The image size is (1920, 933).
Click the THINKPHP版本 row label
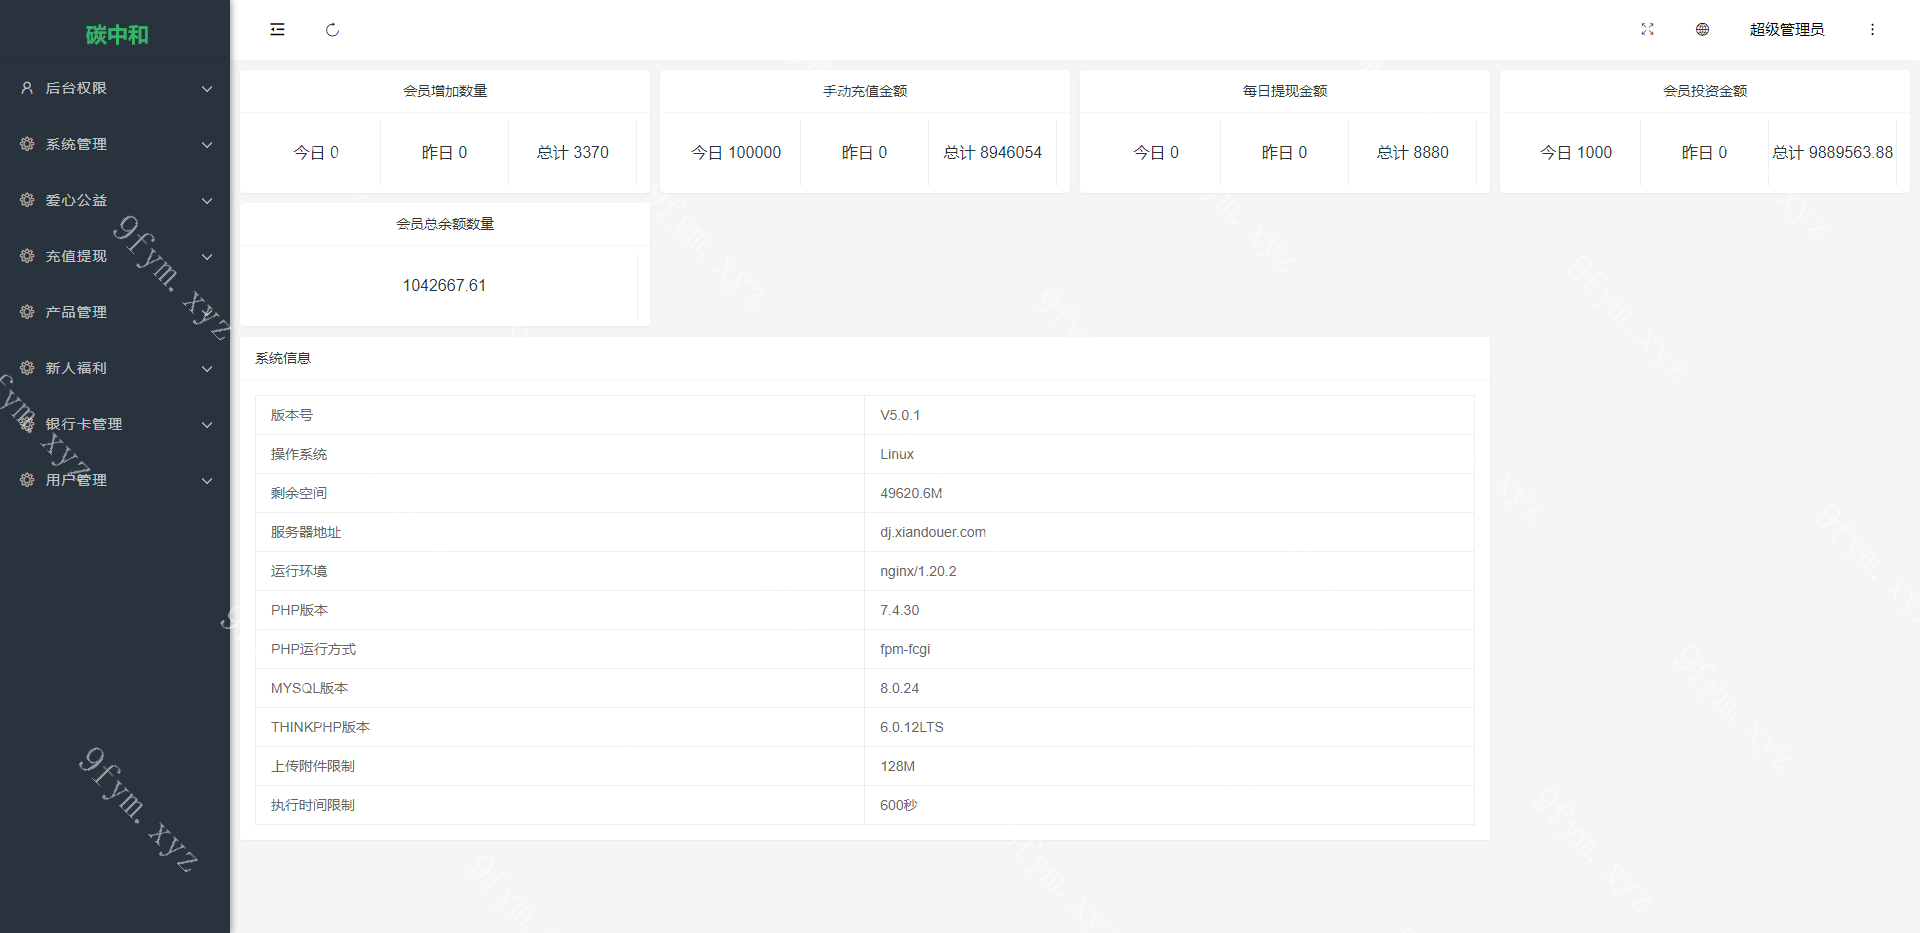[320, 727]
